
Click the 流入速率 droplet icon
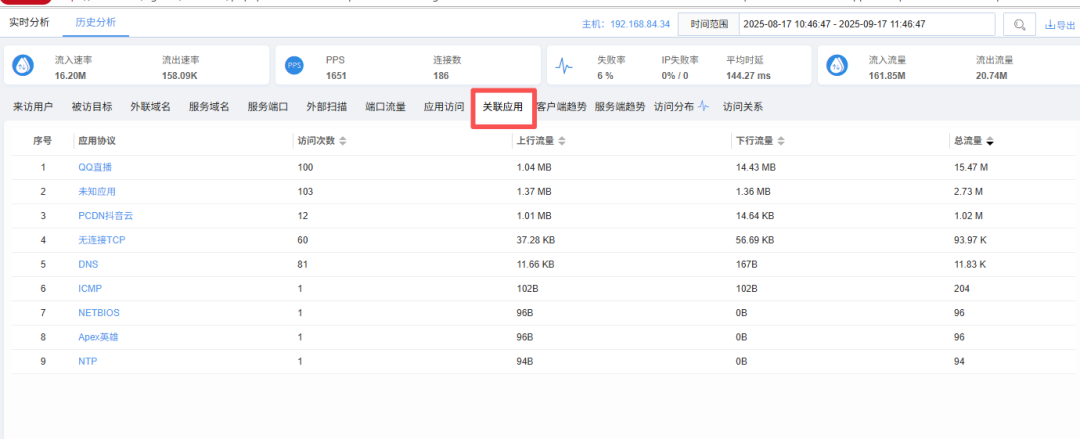(24, 65)
